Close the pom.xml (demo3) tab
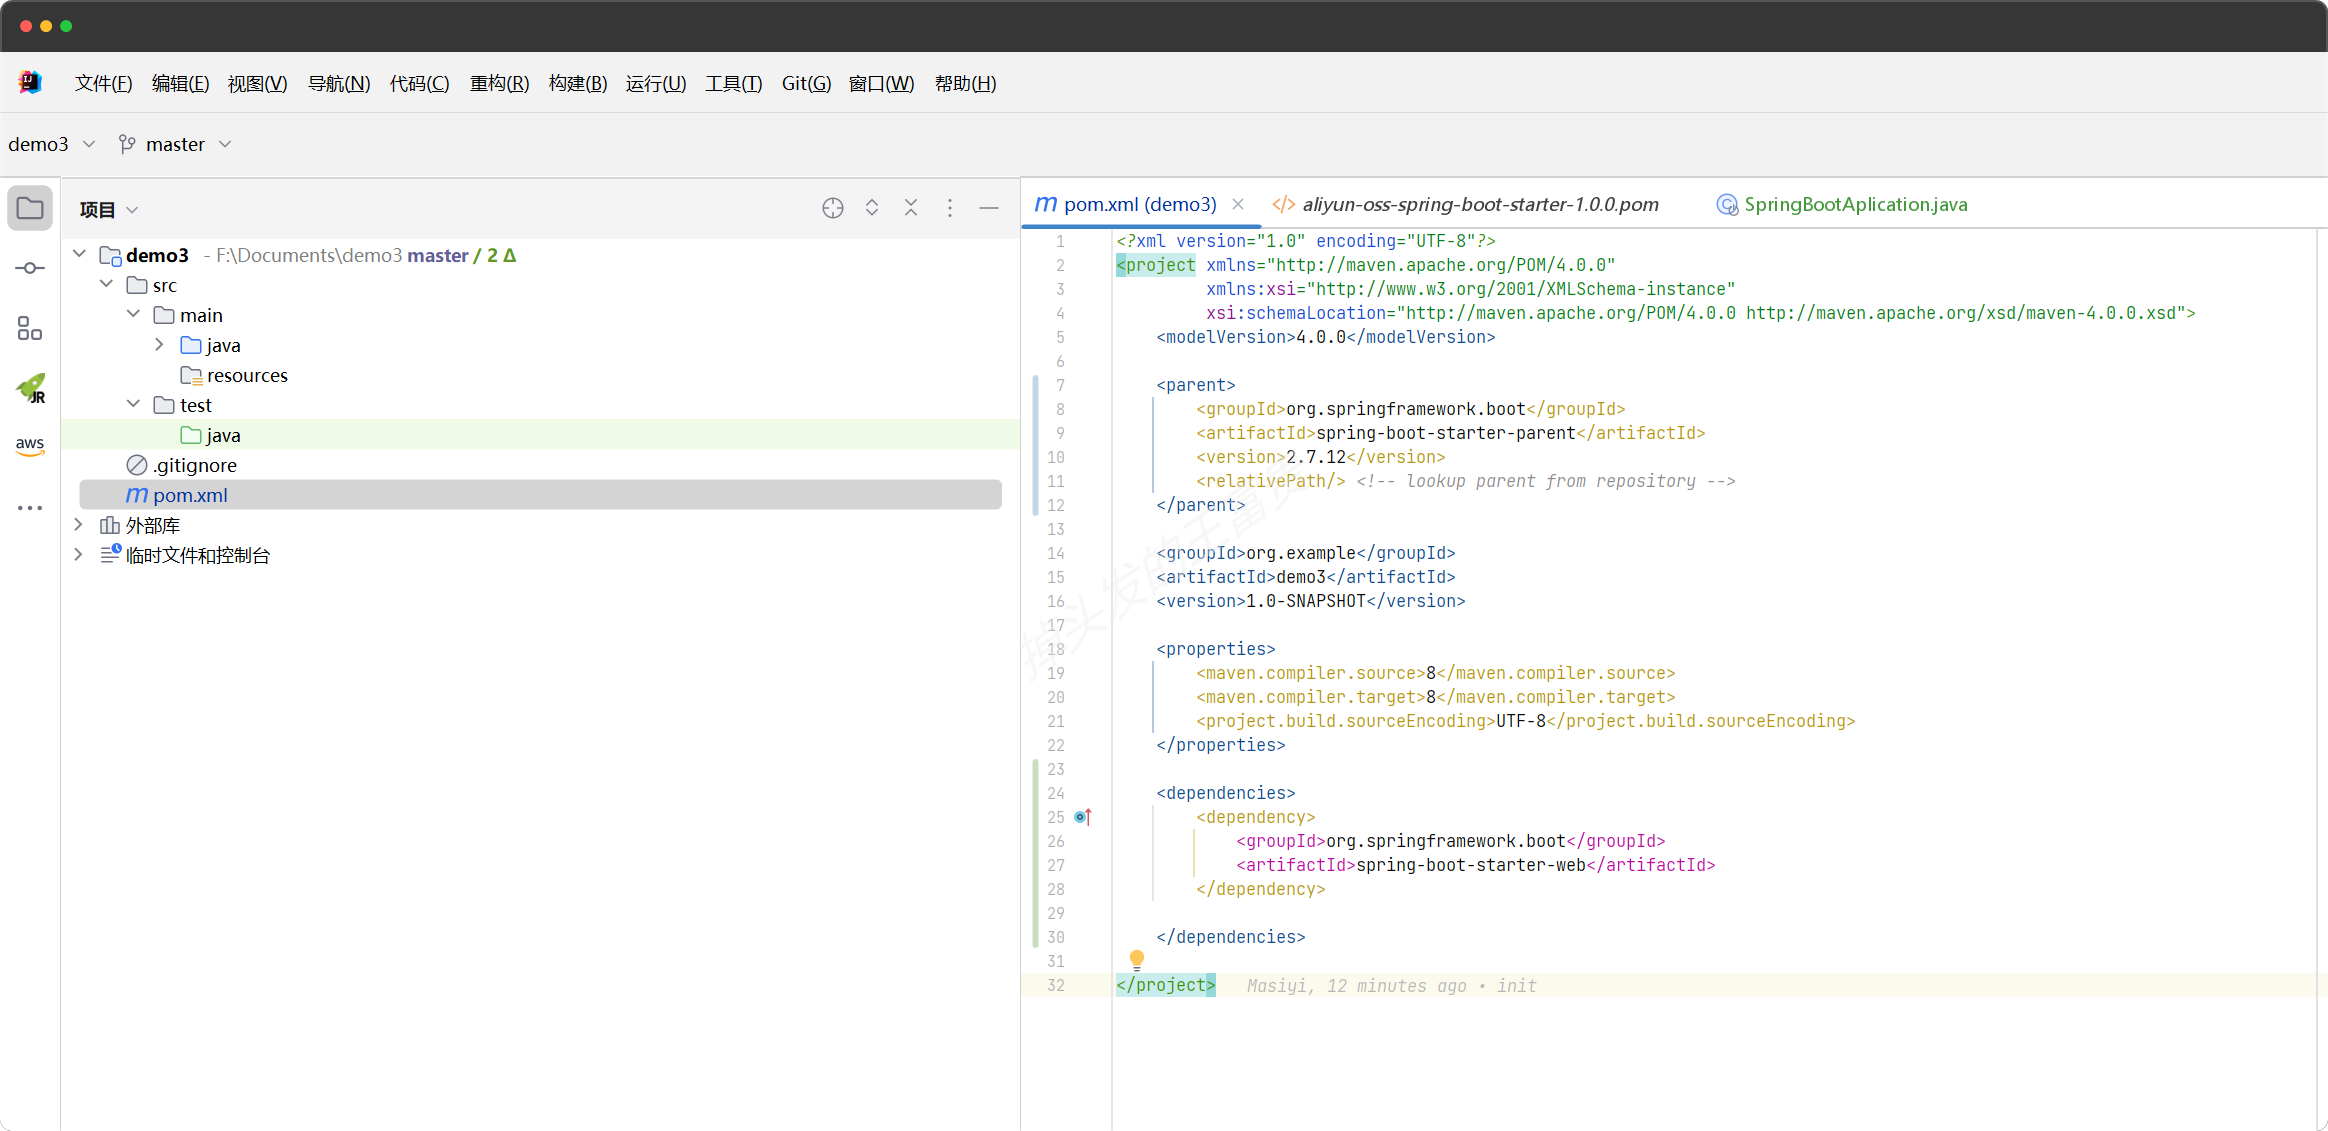2328x1131 pixels. point(1238,204)
